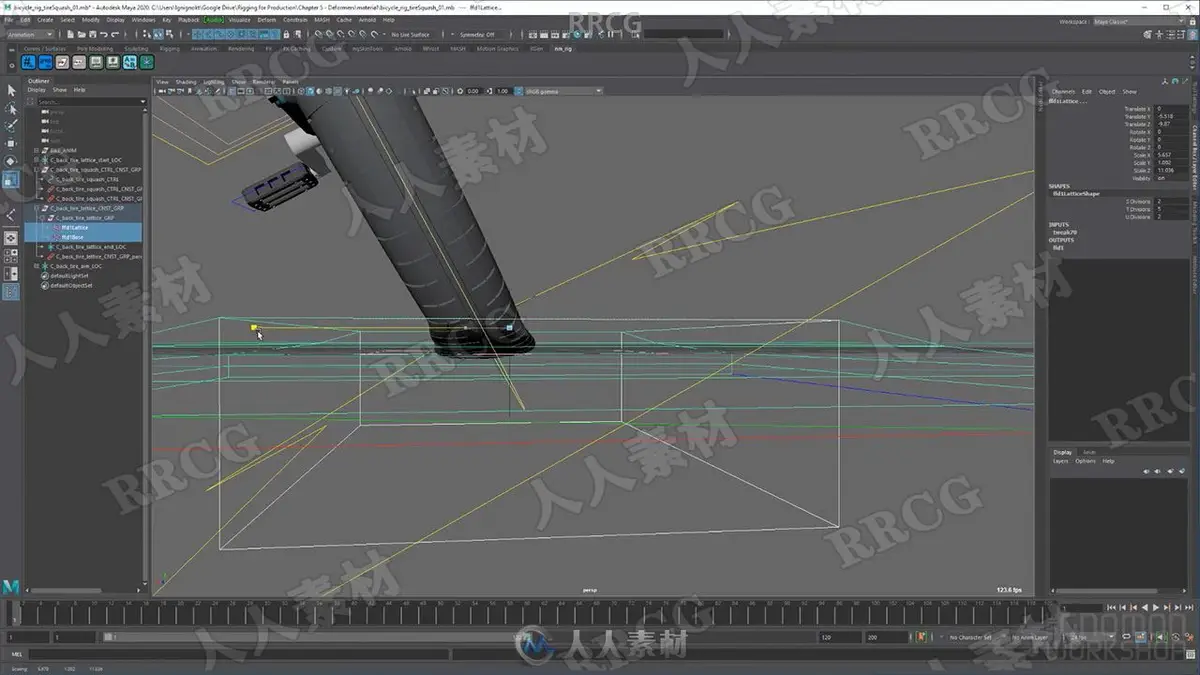Open the Animation menu set dropdown
Image resolution: width=1200 pixels, height=675 pixels.
pos(31,34)
